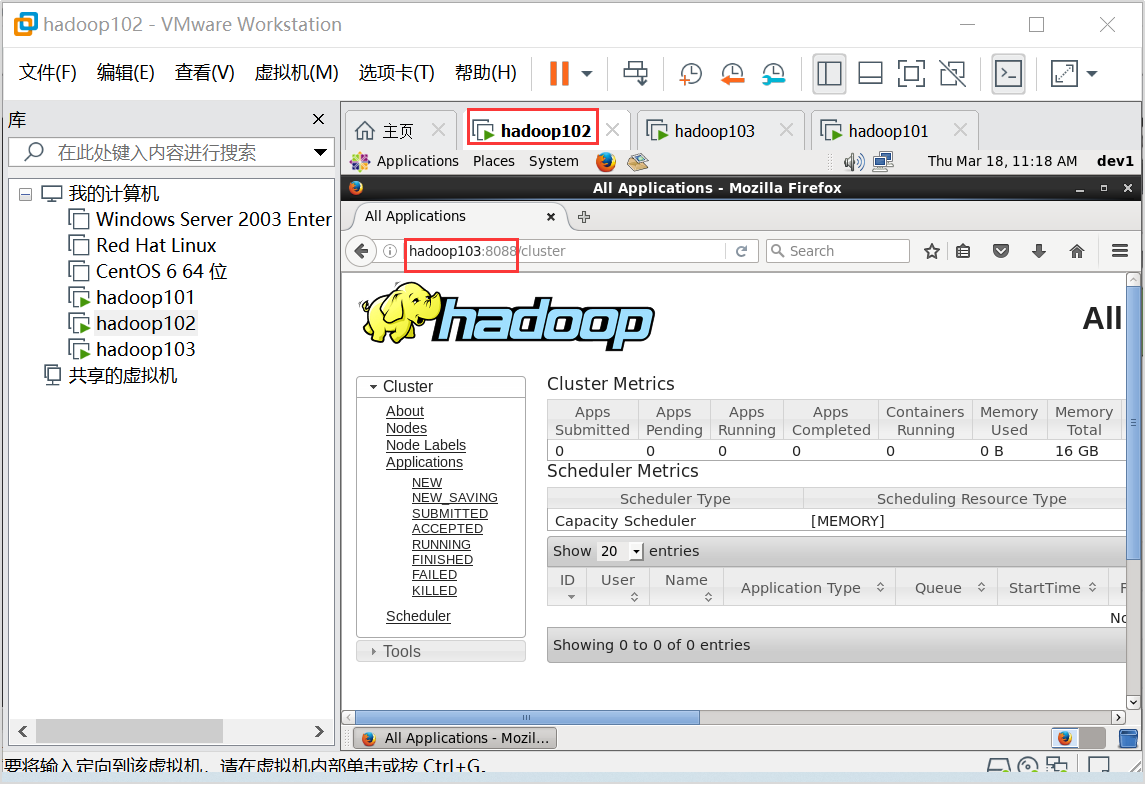Open the GNOME Places menu

tap(494, 161)
